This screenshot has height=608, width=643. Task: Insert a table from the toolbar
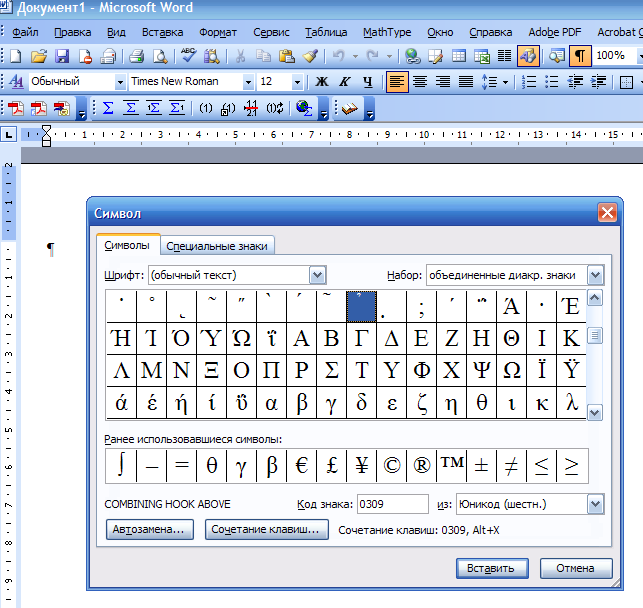[458, 56]
